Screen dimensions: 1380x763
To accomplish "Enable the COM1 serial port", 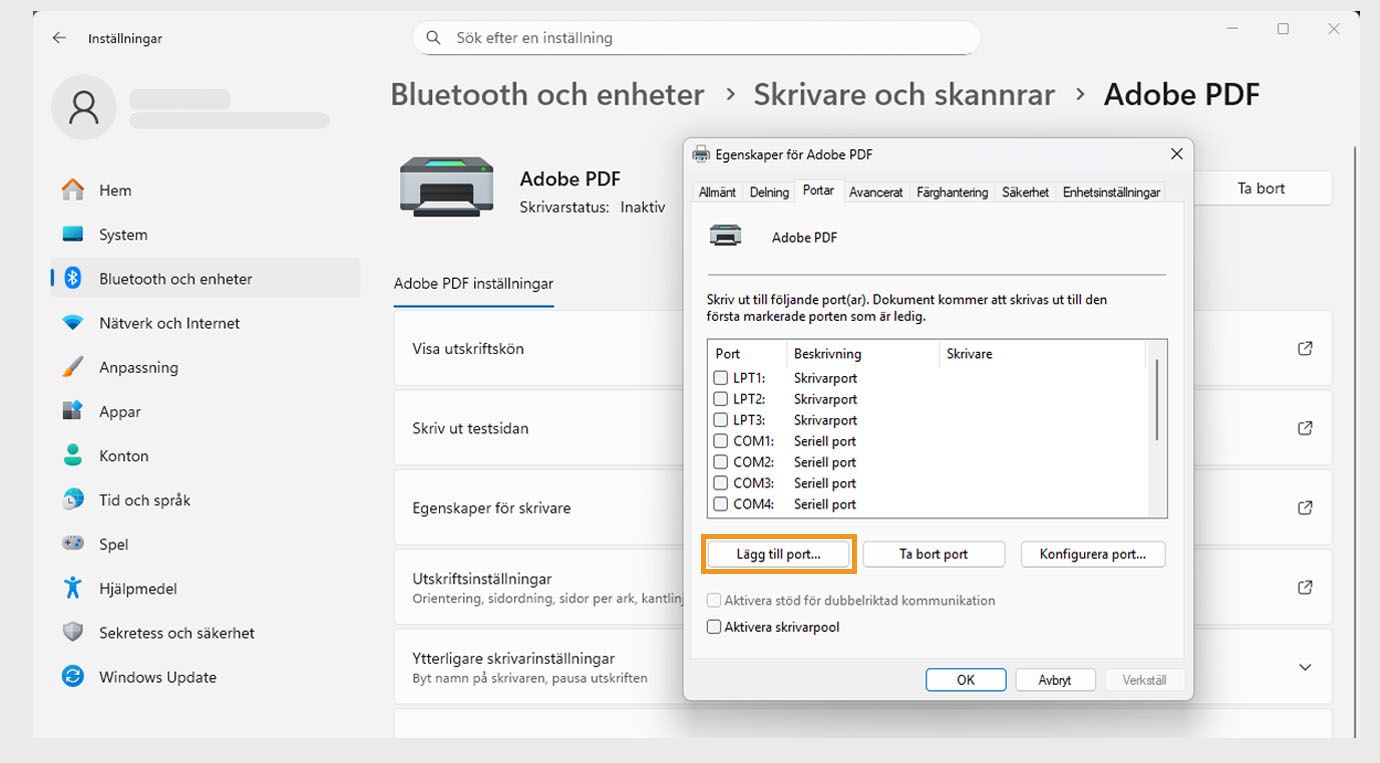I will 720,441.
